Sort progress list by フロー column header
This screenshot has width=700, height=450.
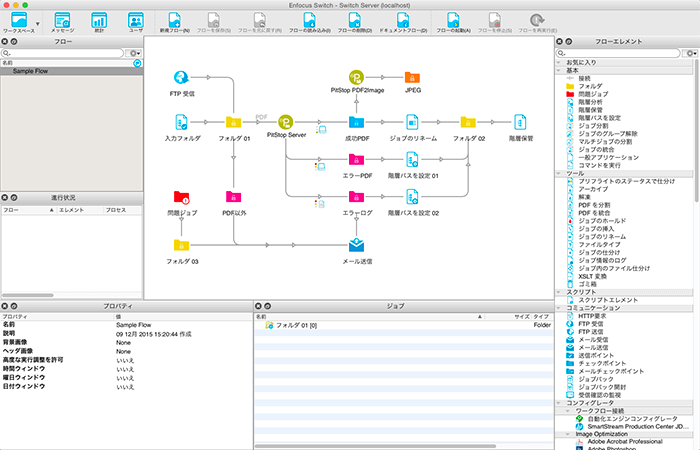[x=29, y=210]
